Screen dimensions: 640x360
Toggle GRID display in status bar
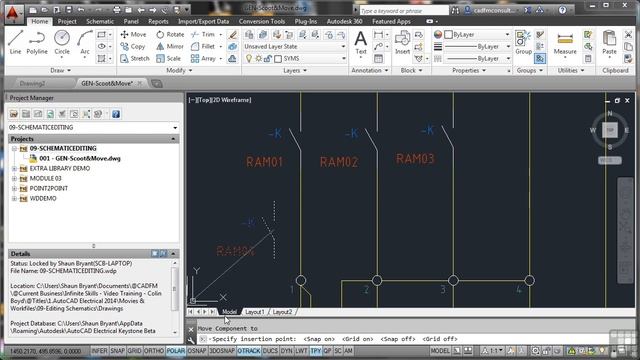tap(134, 351)
